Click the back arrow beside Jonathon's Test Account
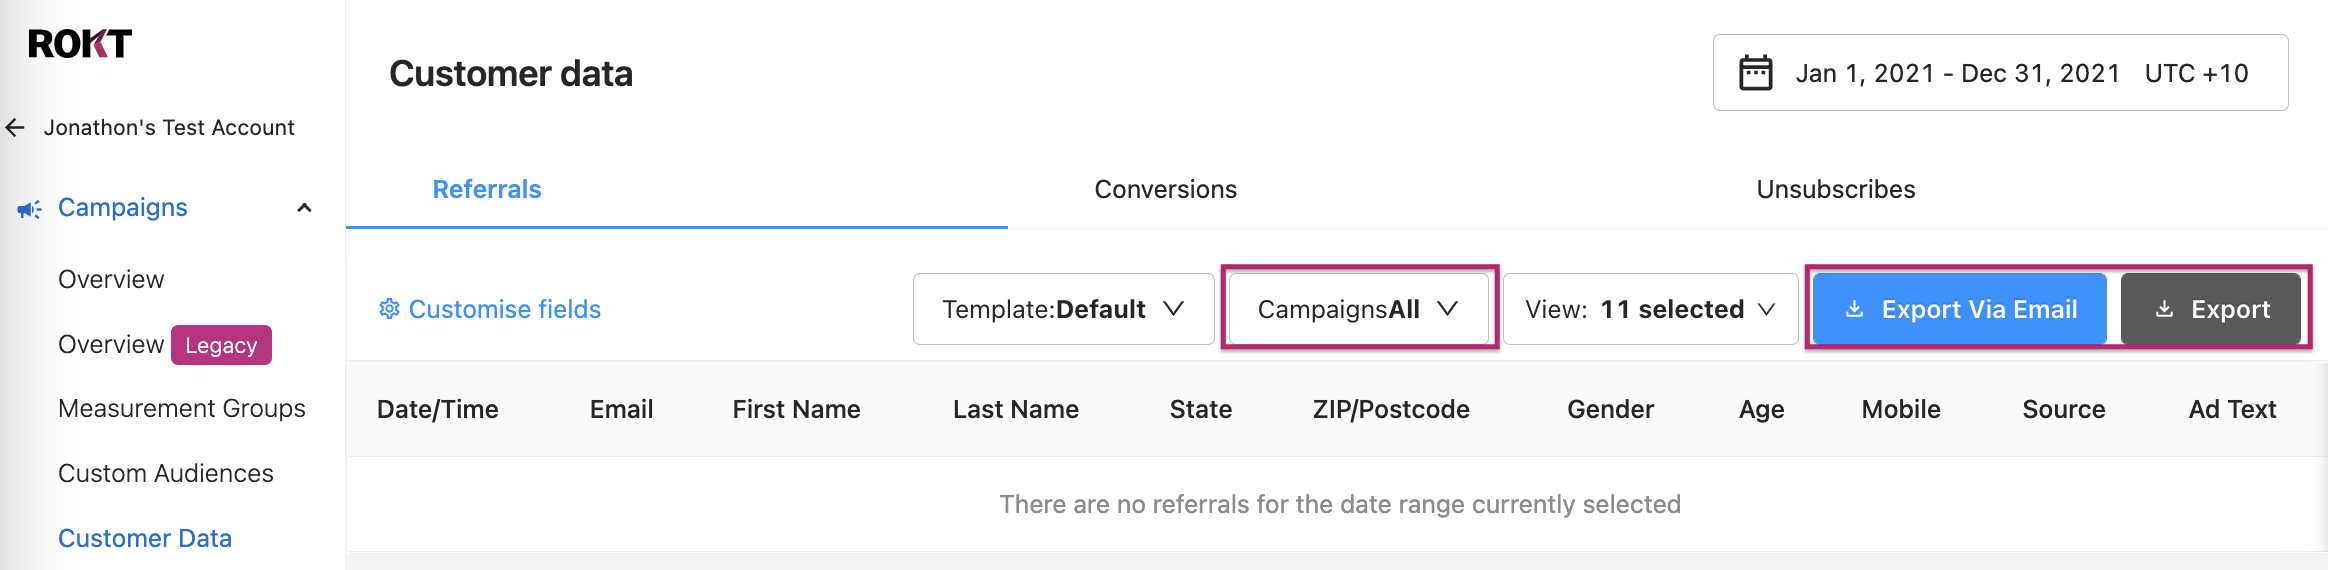Image resolution: width=2328 pixels, height=570 pixels. tap(15, 128)
